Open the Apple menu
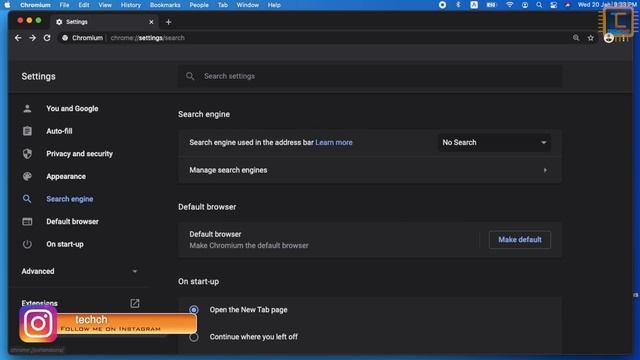Screen dimensions: 640x360 [7, 5]
